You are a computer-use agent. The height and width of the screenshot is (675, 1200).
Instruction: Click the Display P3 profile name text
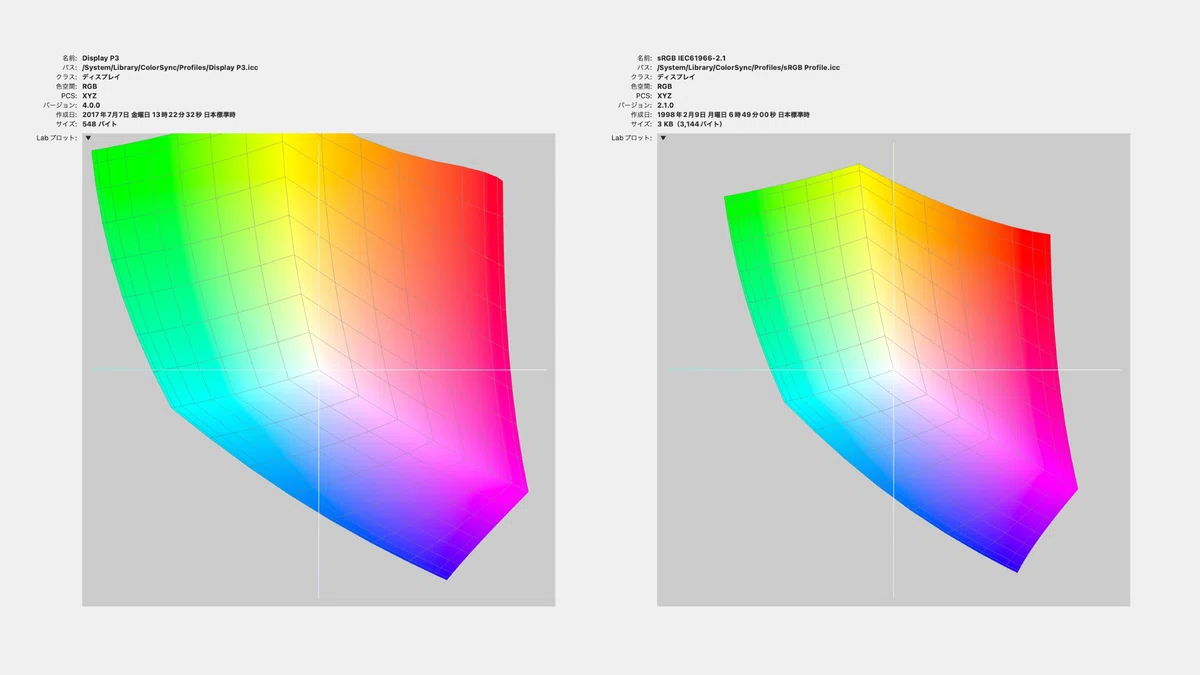coord(100,59)
